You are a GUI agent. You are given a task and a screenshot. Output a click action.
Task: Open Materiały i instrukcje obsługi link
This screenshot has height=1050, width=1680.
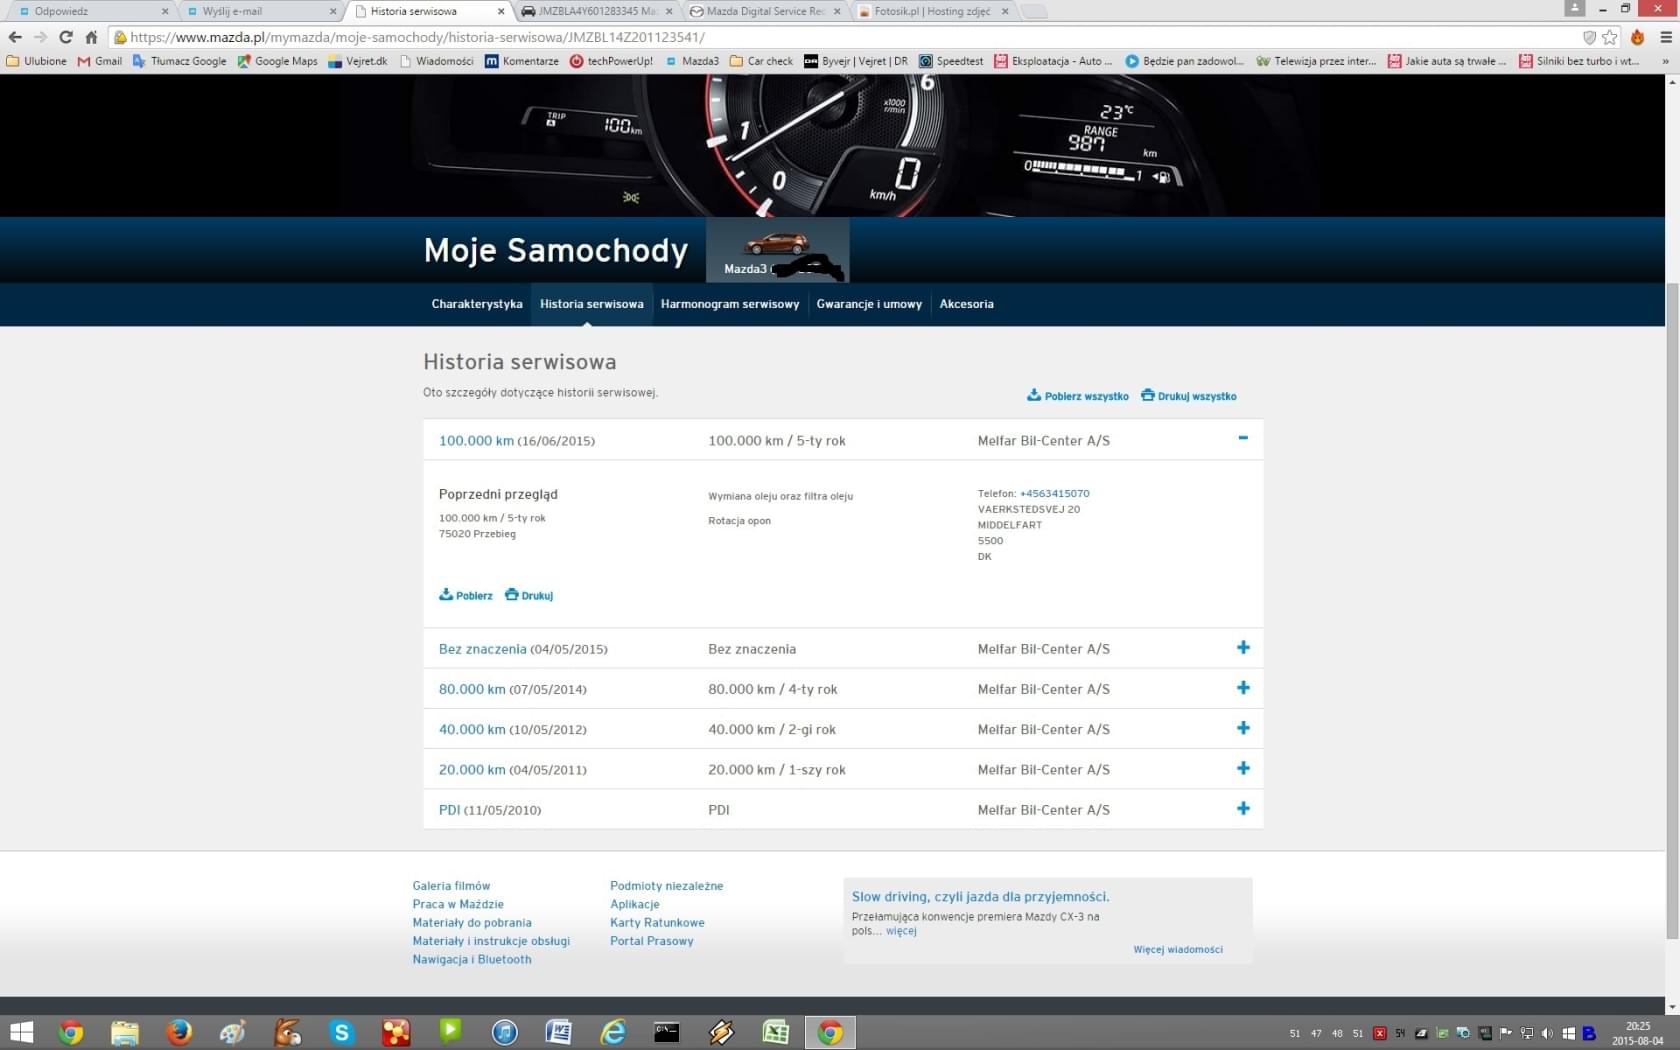491,941
